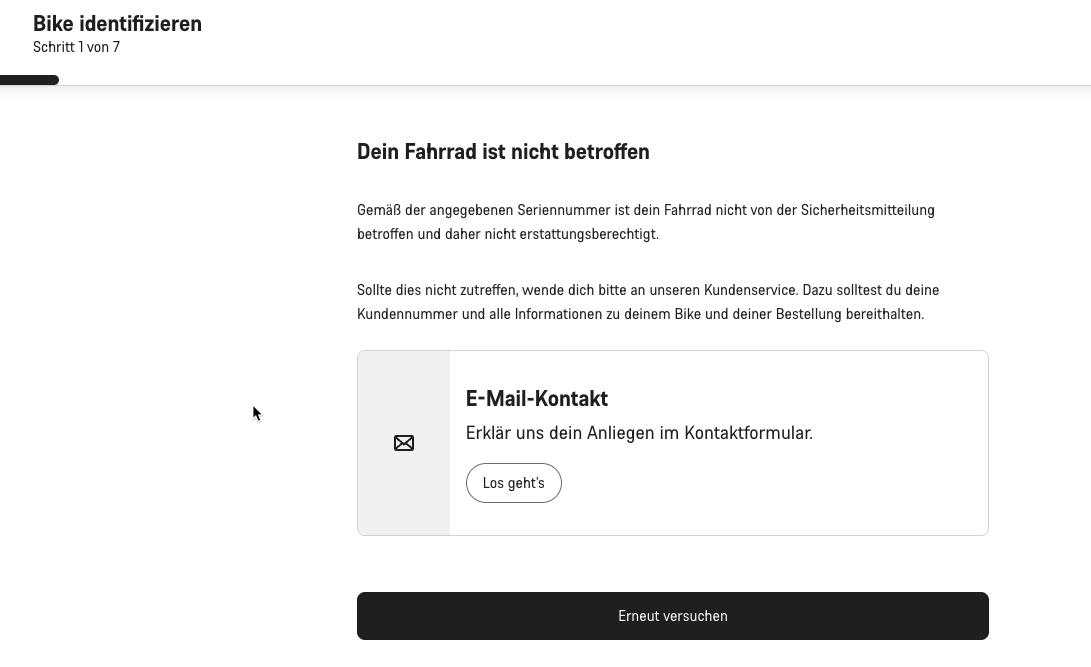Click the word Kundenservice in the paragraph
Viewport: 1091px width, 667px height.
tap(750, 290)
